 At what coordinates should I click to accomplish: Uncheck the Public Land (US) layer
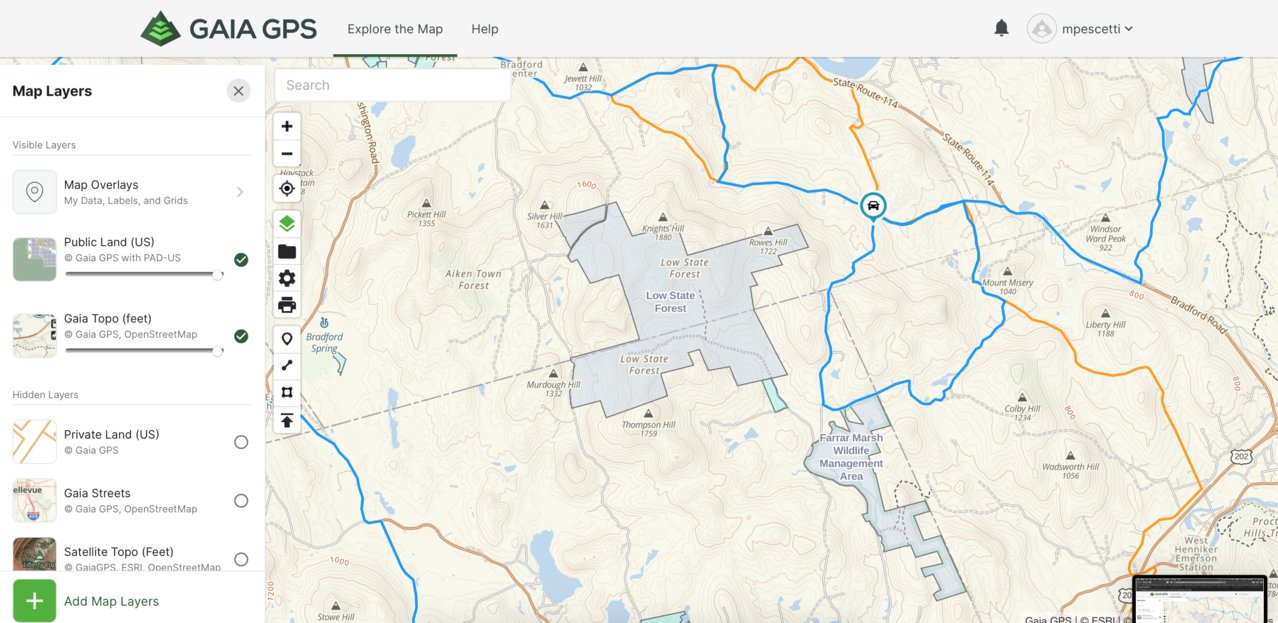coord(241,260)
